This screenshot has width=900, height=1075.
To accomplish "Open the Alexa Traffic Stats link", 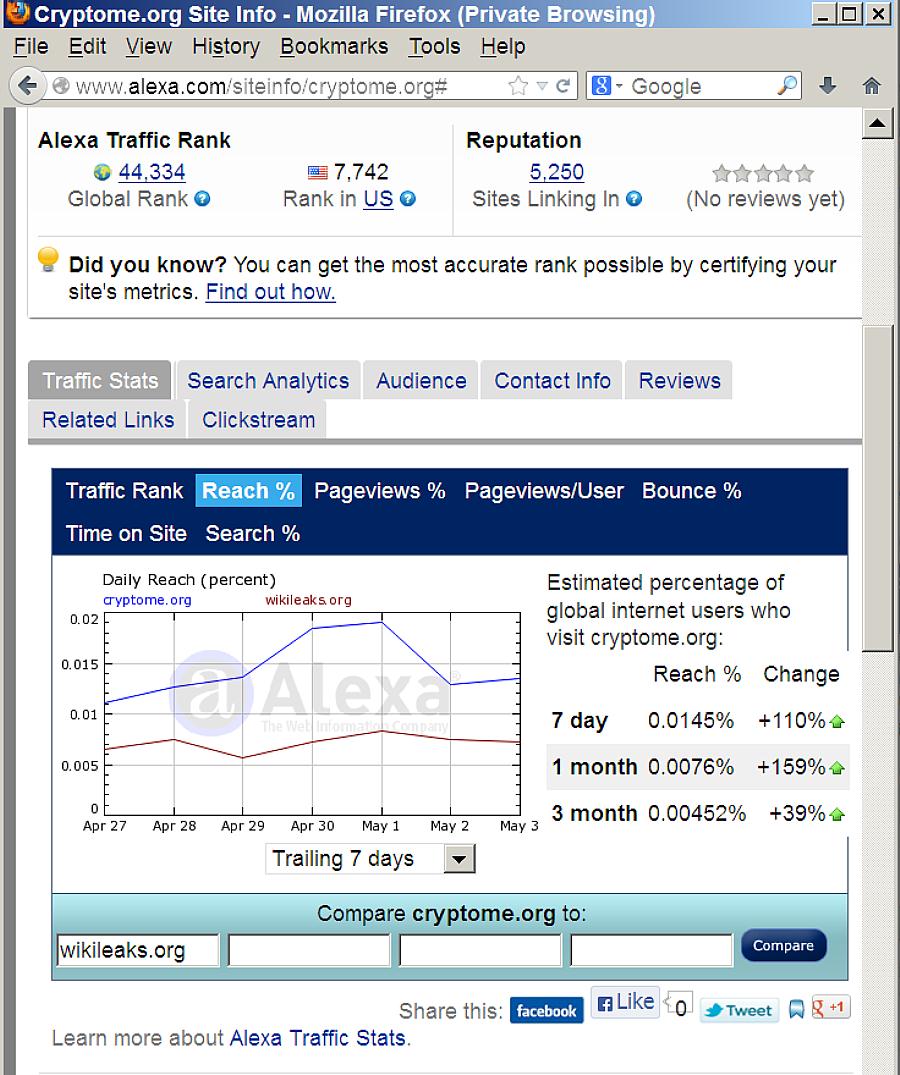I will (317, 1038).
